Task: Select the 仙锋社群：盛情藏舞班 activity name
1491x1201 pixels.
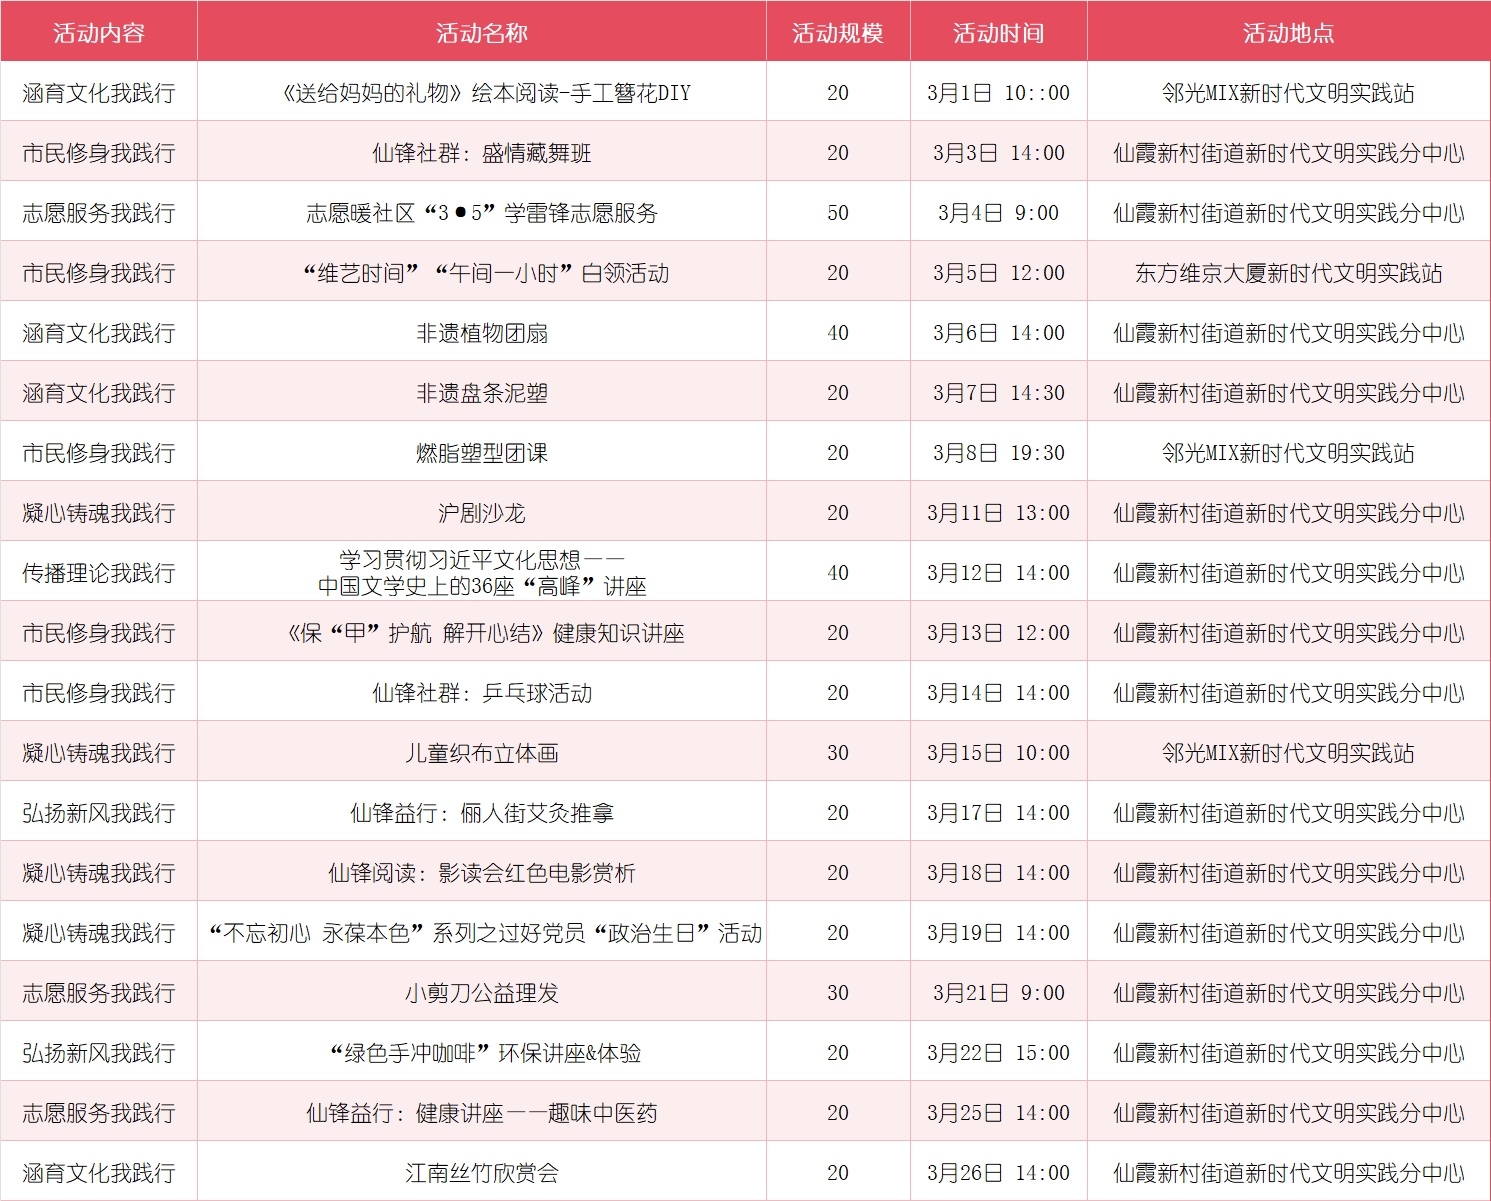Action: click(x=483, y=151)
